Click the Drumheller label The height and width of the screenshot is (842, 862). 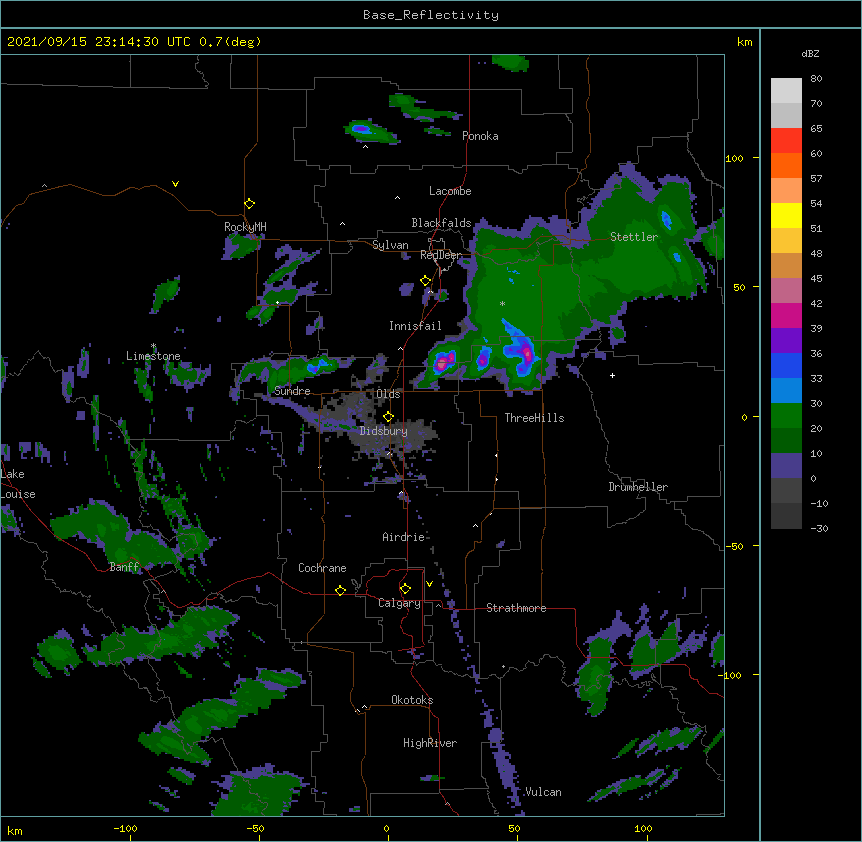(638, 487)
